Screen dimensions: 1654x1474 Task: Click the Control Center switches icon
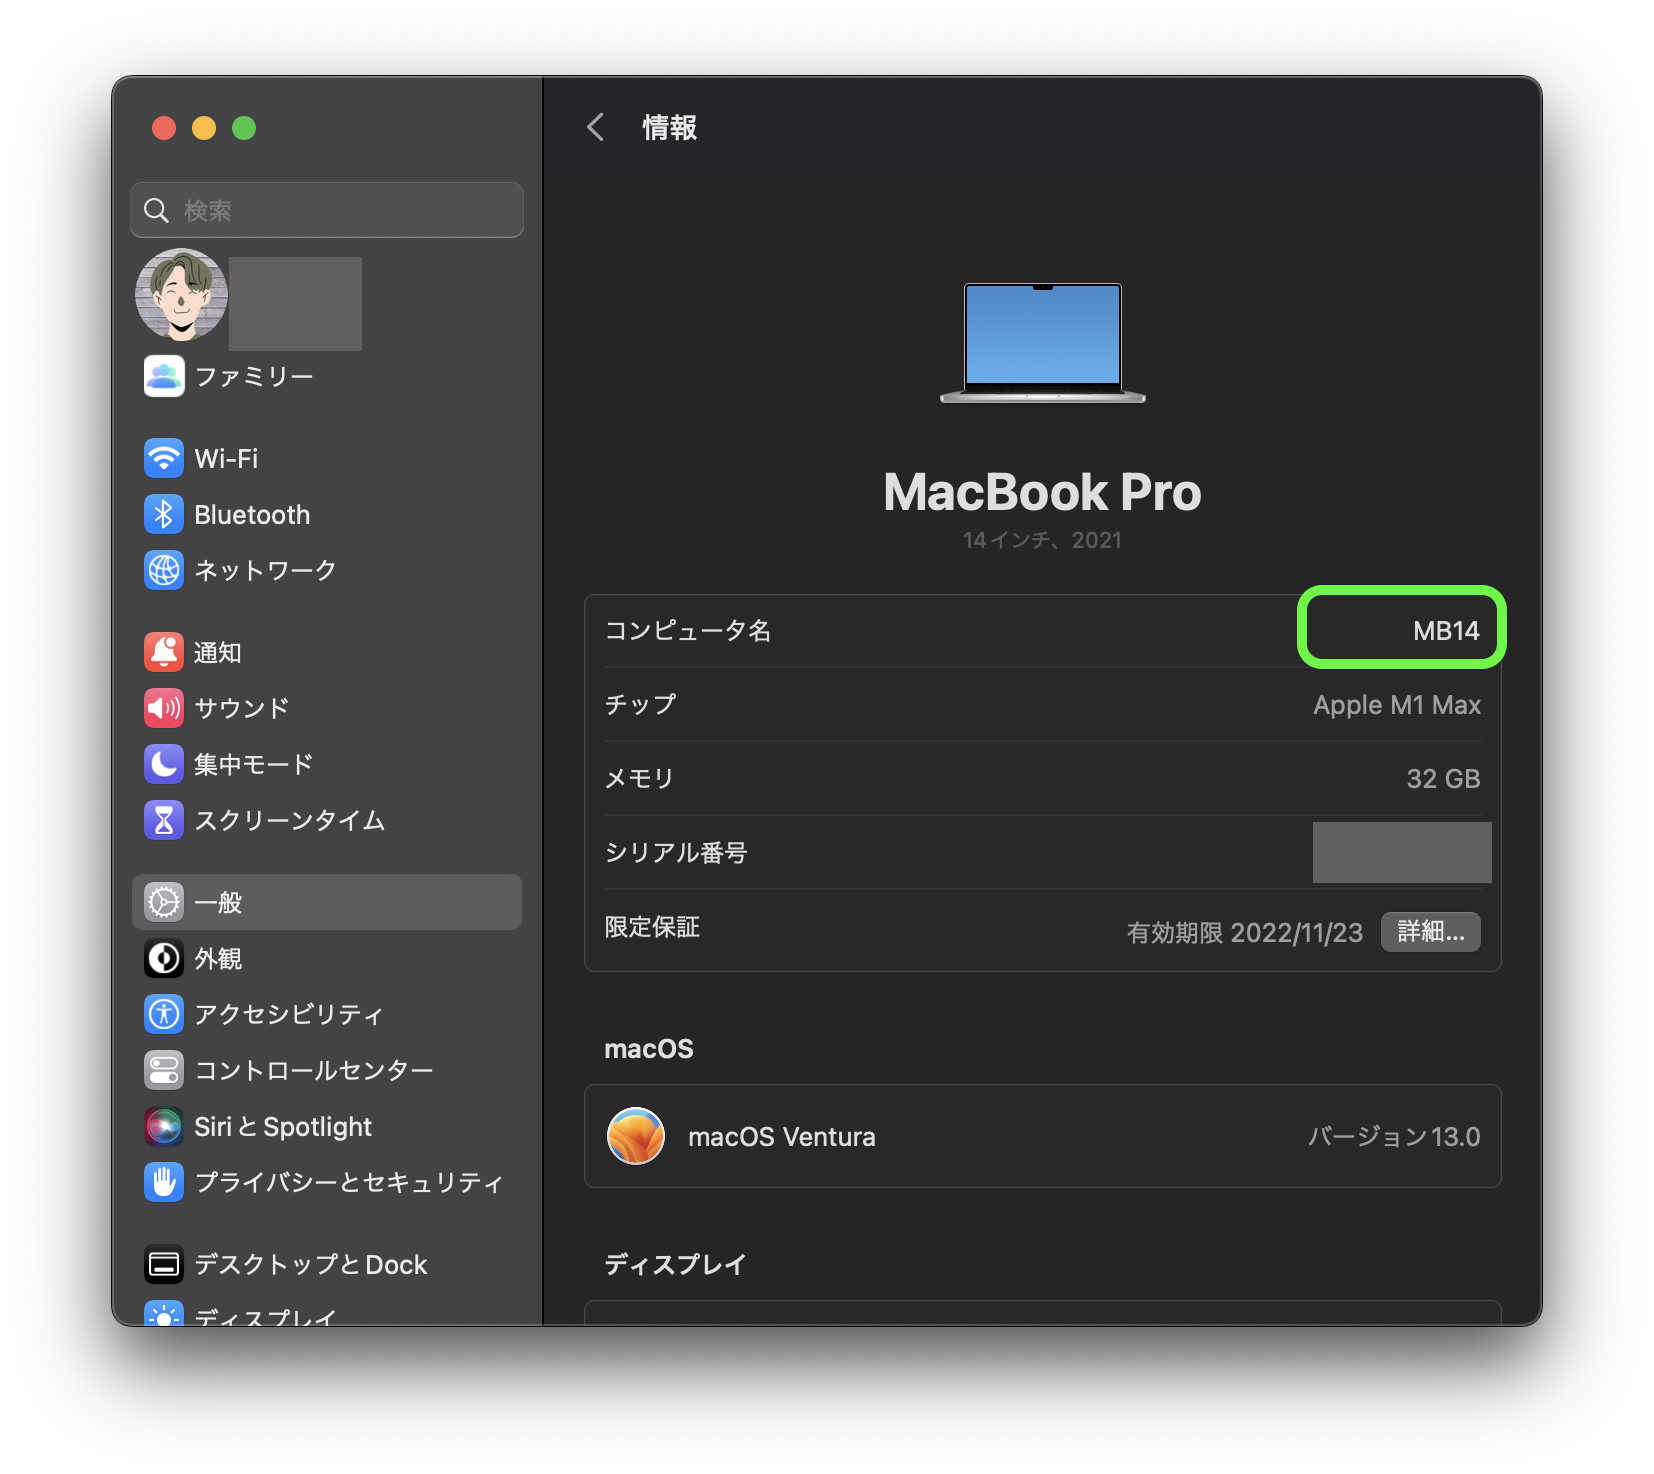coord(164,1070)
